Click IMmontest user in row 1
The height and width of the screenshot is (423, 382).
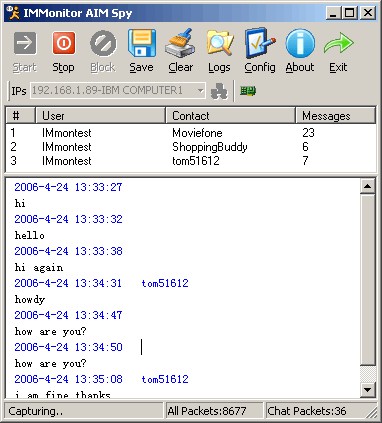coord(67,133)
